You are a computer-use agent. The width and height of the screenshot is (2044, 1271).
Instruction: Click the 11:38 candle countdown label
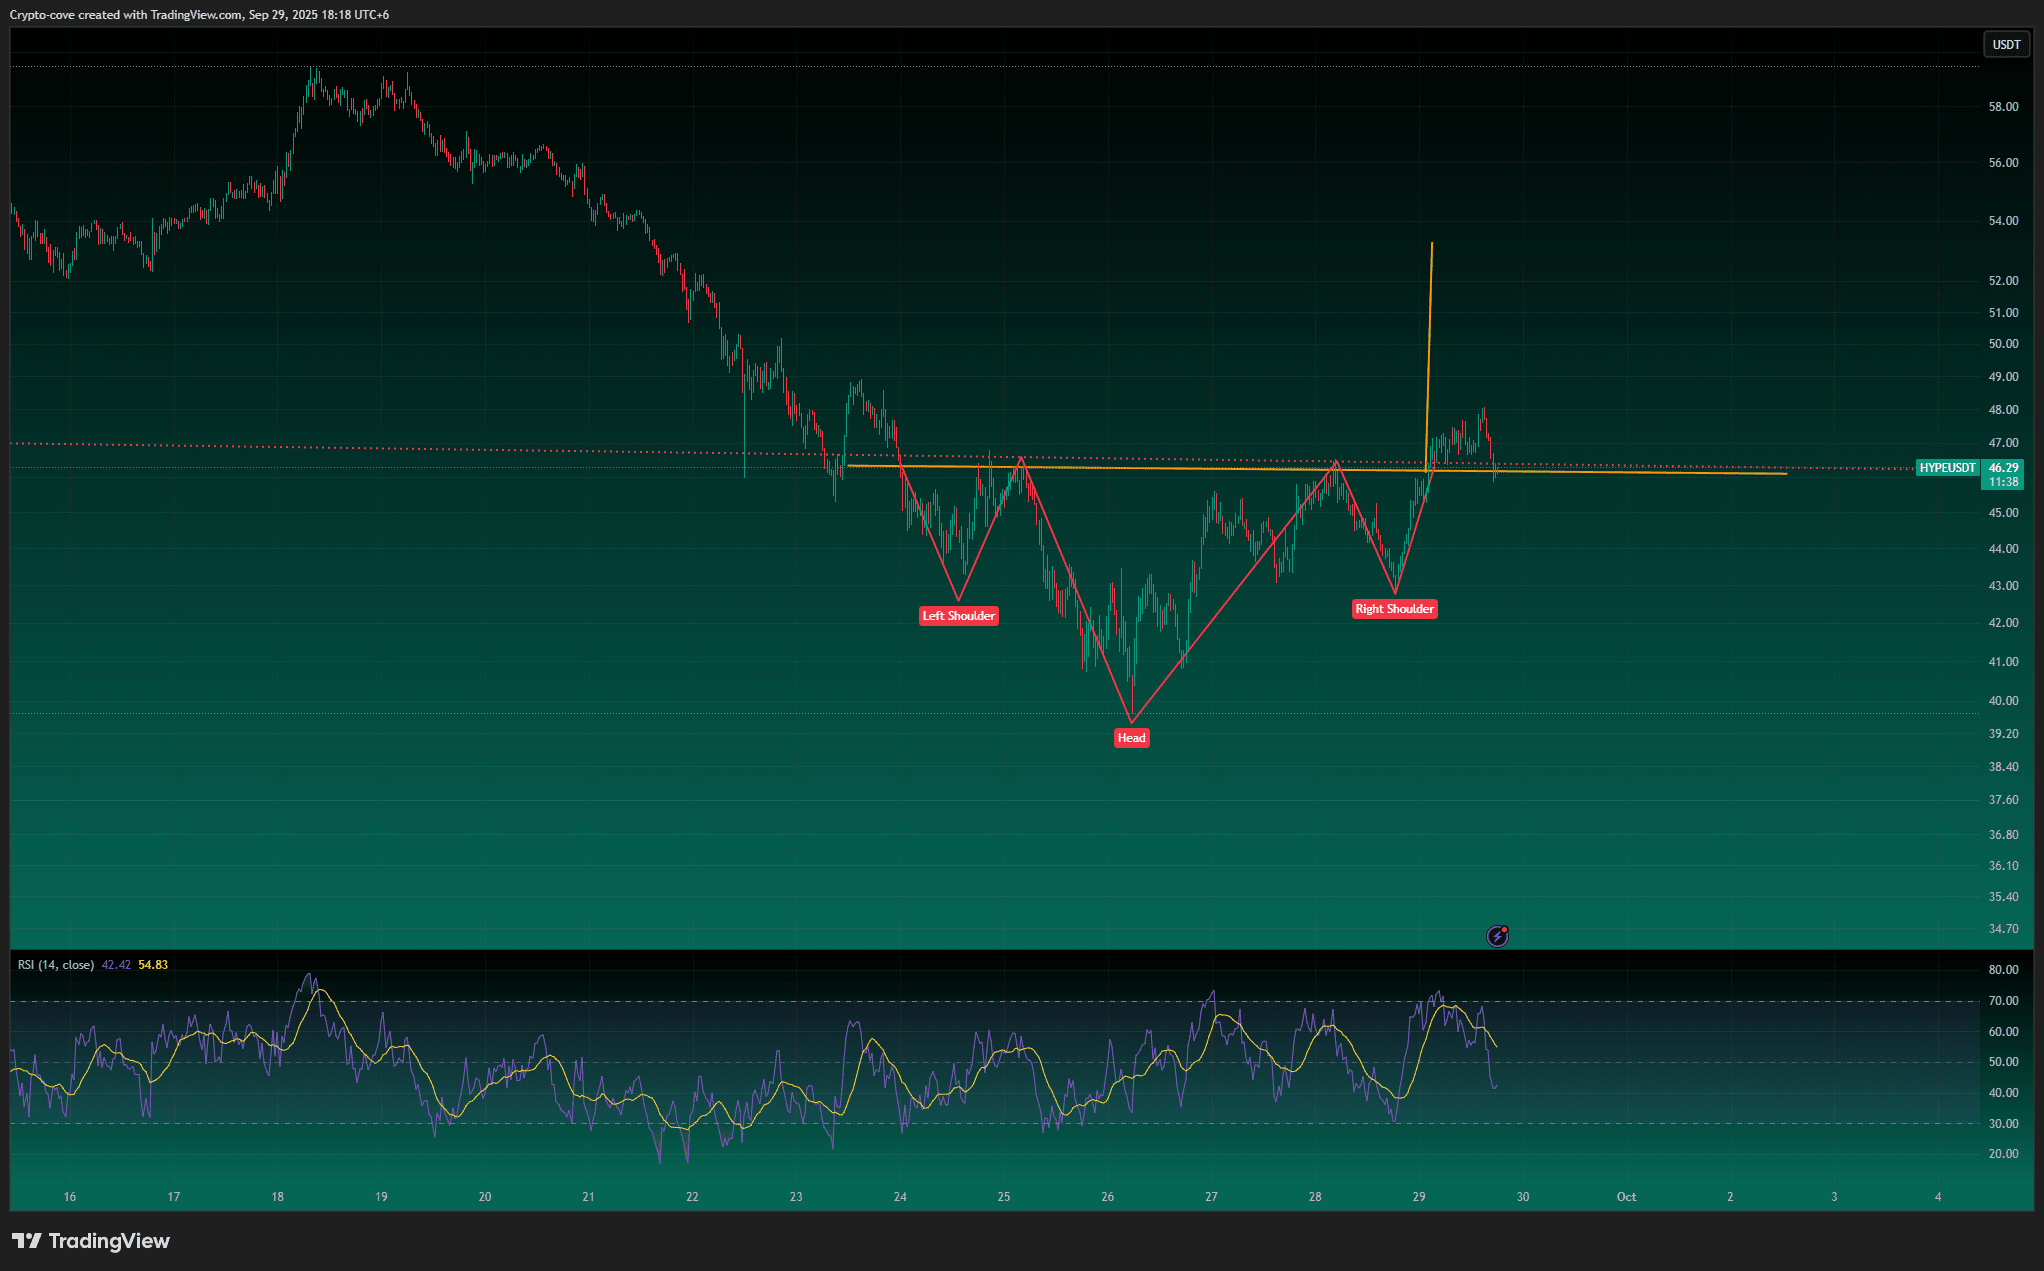tap(2003, 482)
